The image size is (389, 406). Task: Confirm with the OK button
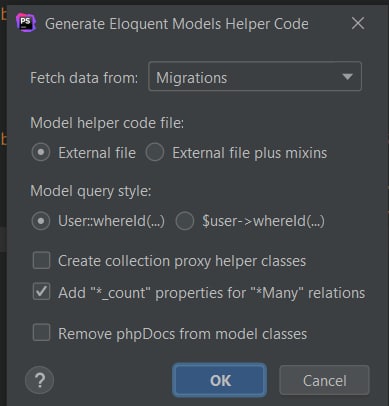[x=220, y=380]
